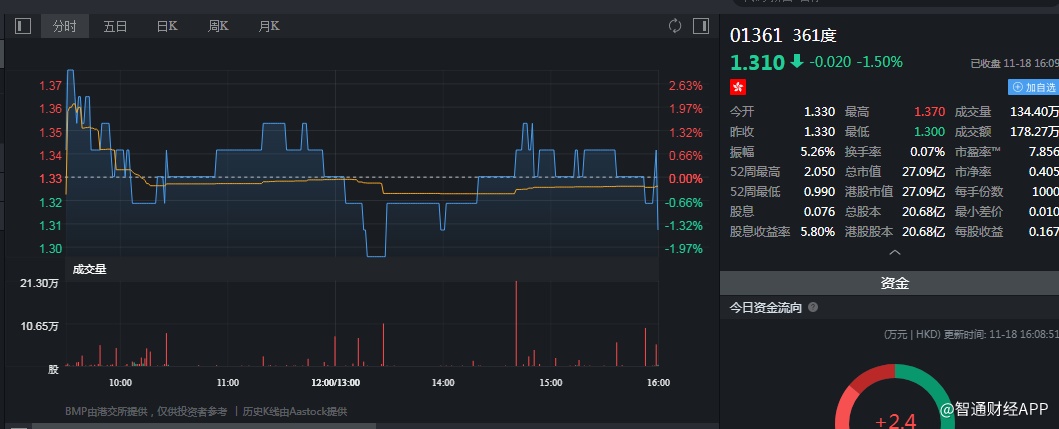
Task: Click the tallest volume bar near 14:40
Action: point(516,325)
